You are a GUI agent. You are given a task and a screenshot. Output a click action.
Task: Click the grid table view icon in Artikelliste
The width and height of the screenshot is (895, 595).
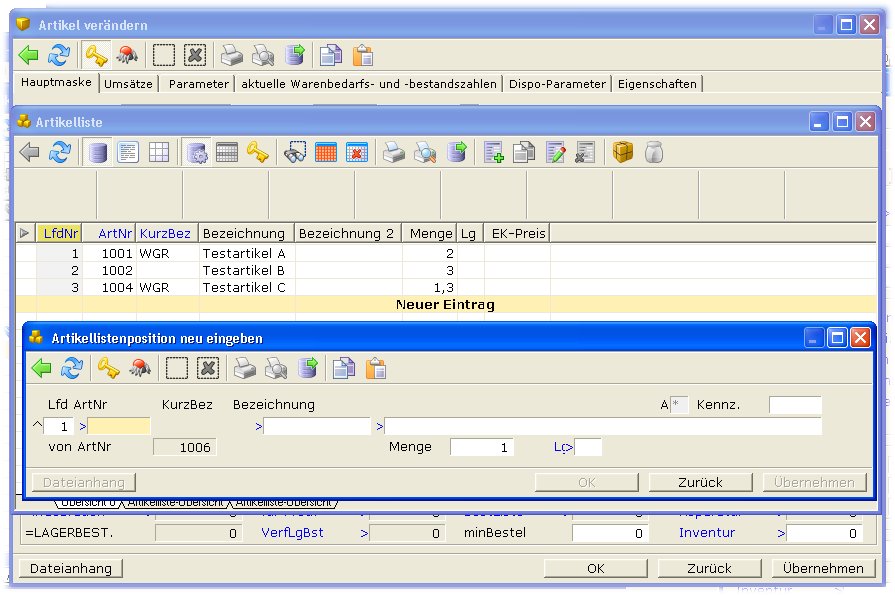click(158, 152)
